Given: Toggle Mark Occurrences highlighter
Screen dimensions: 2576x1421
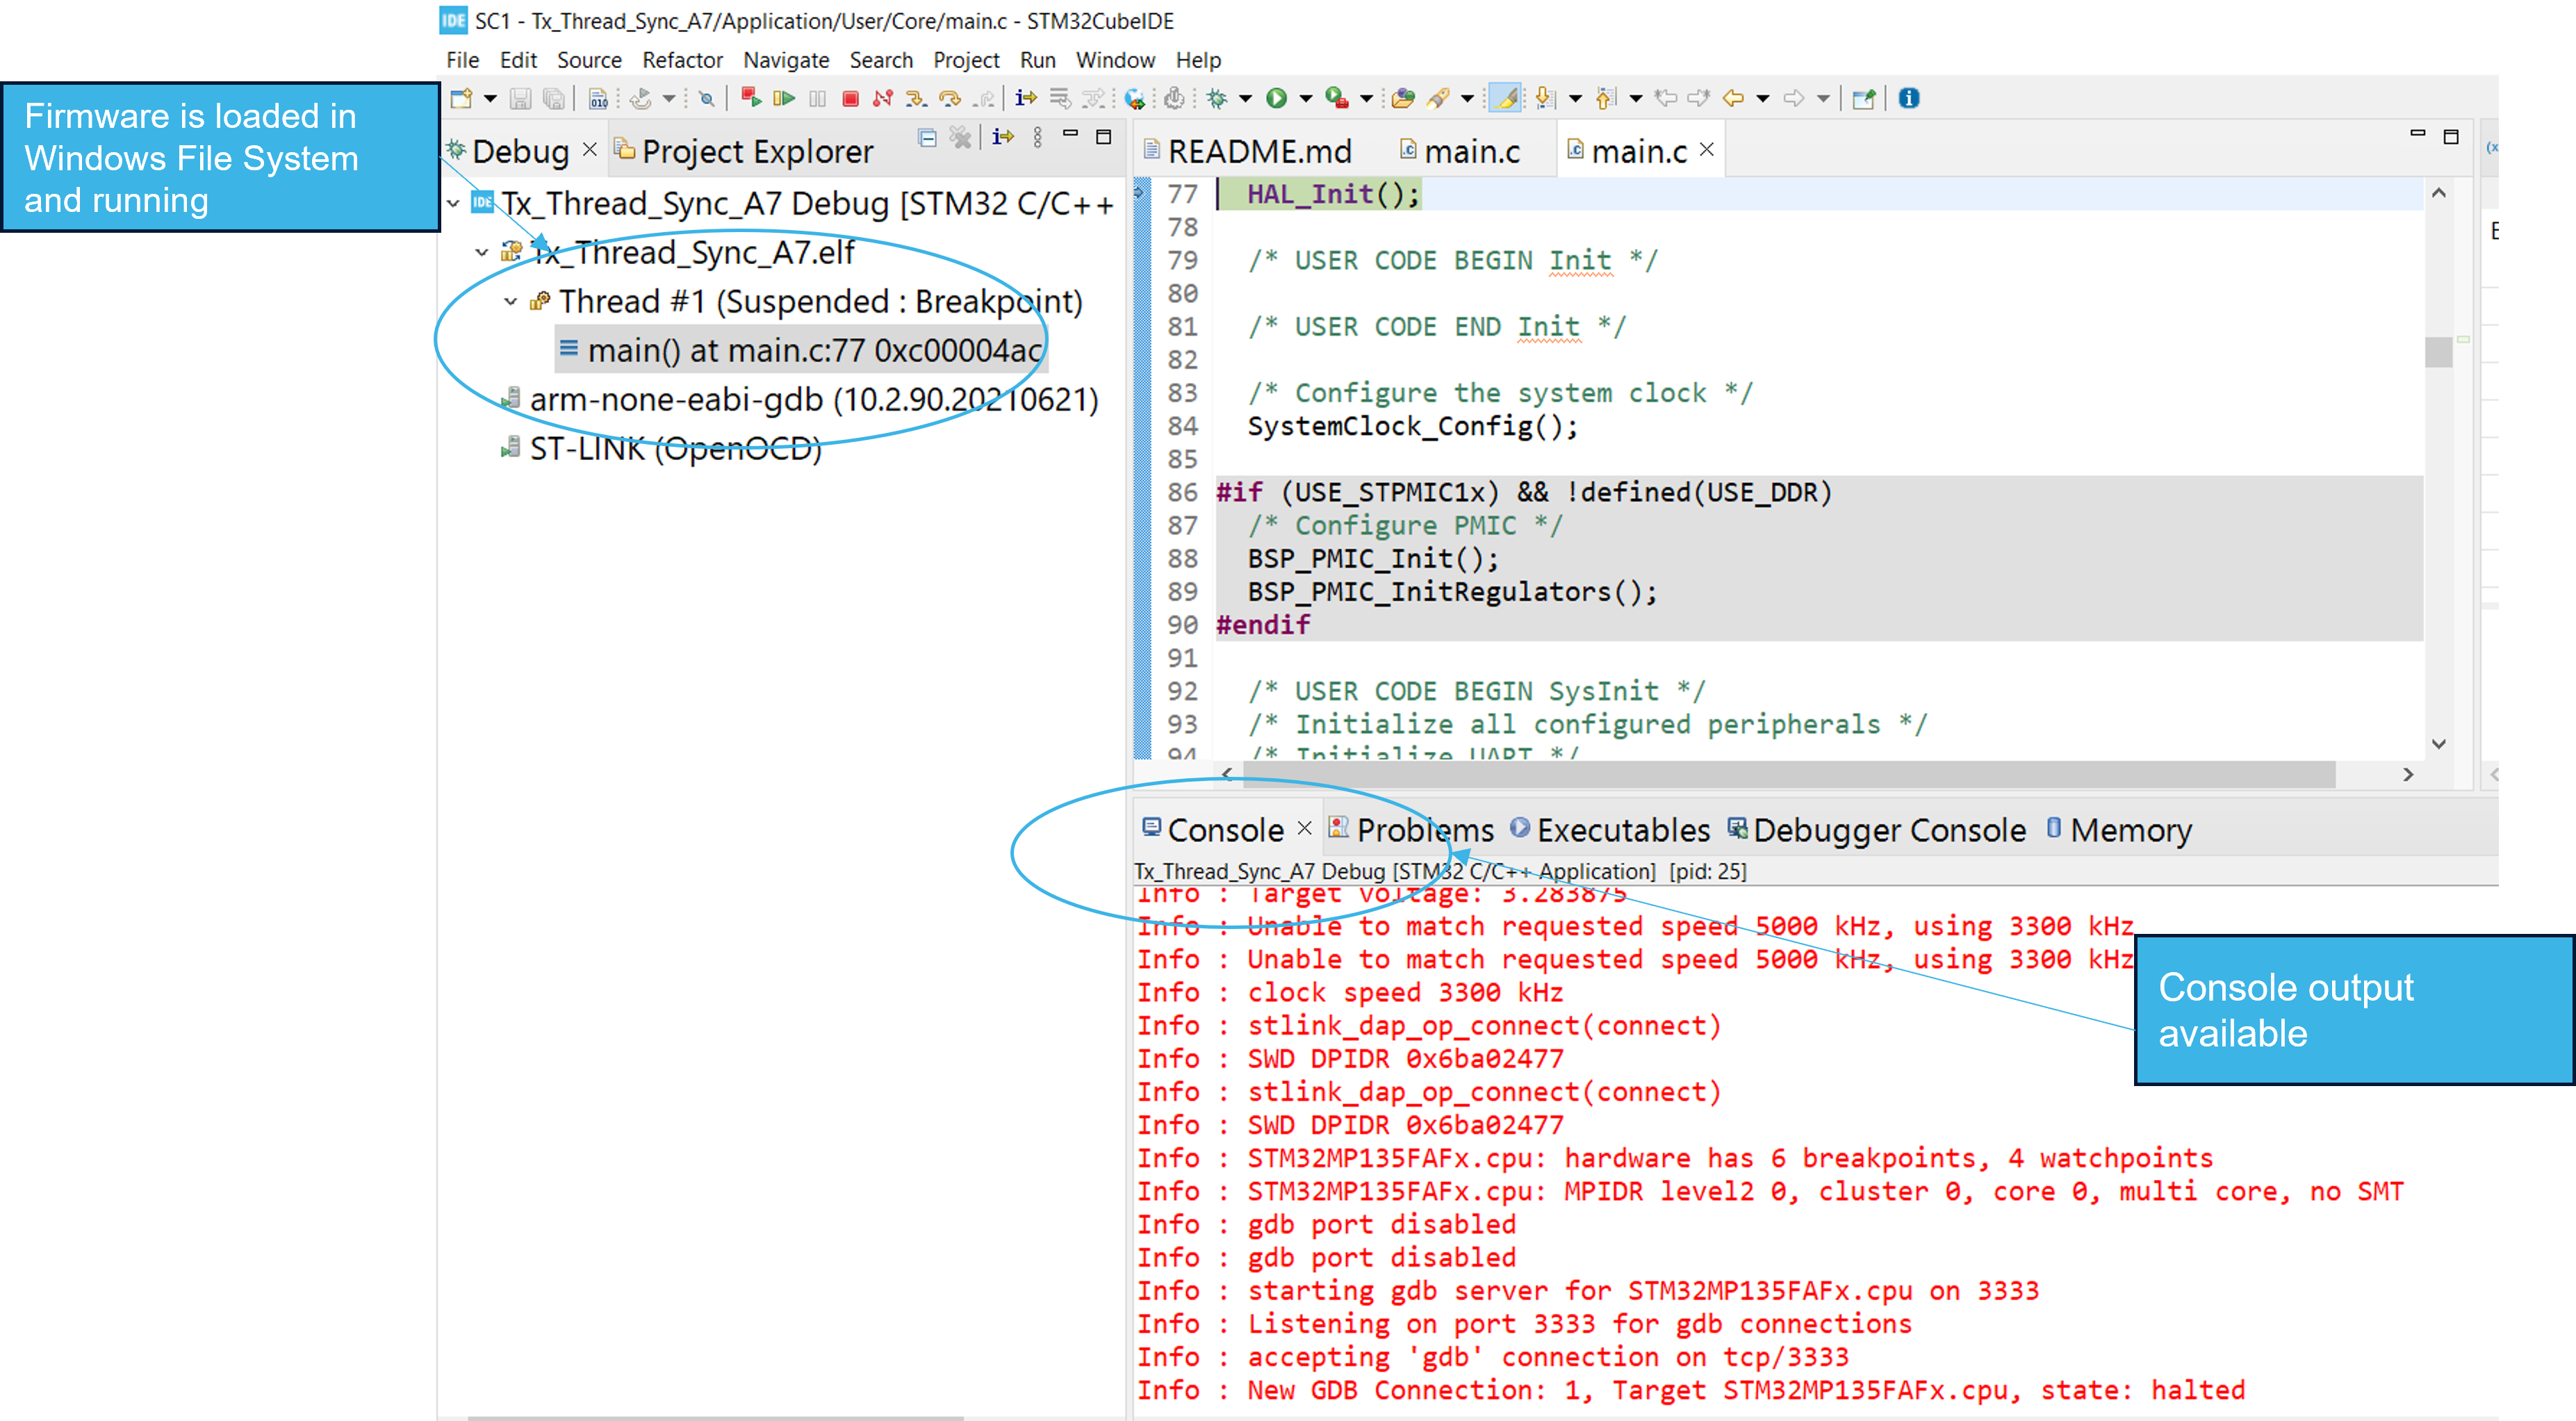Looking at the screenshot, I should pos(1505,98).
